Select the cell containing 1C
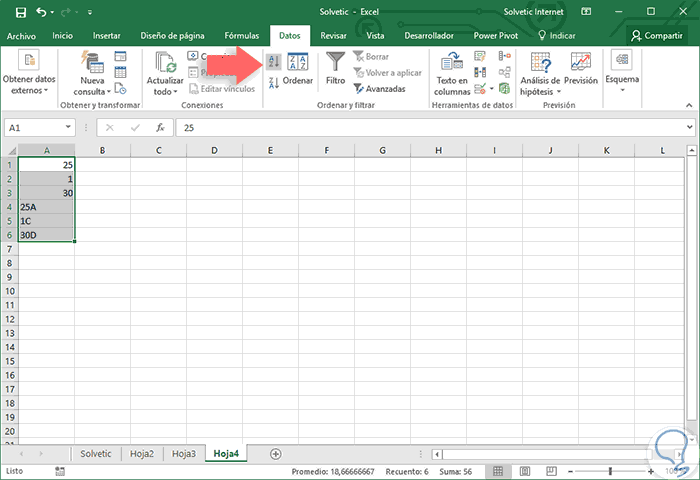This screenshot has width=700, height=480. (46, 221)
